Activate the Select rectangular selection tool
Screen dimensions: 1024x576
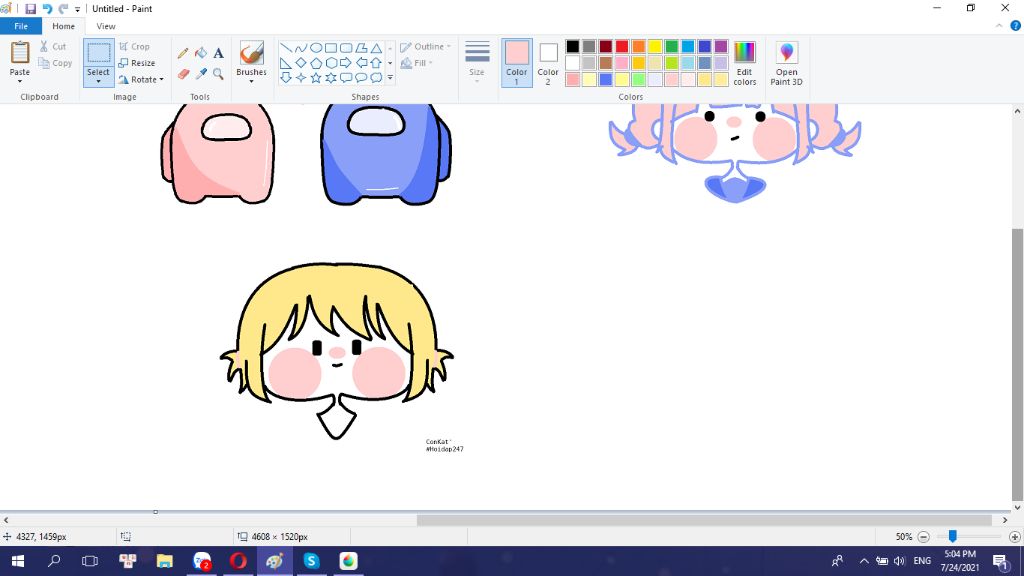click(99, 53)
